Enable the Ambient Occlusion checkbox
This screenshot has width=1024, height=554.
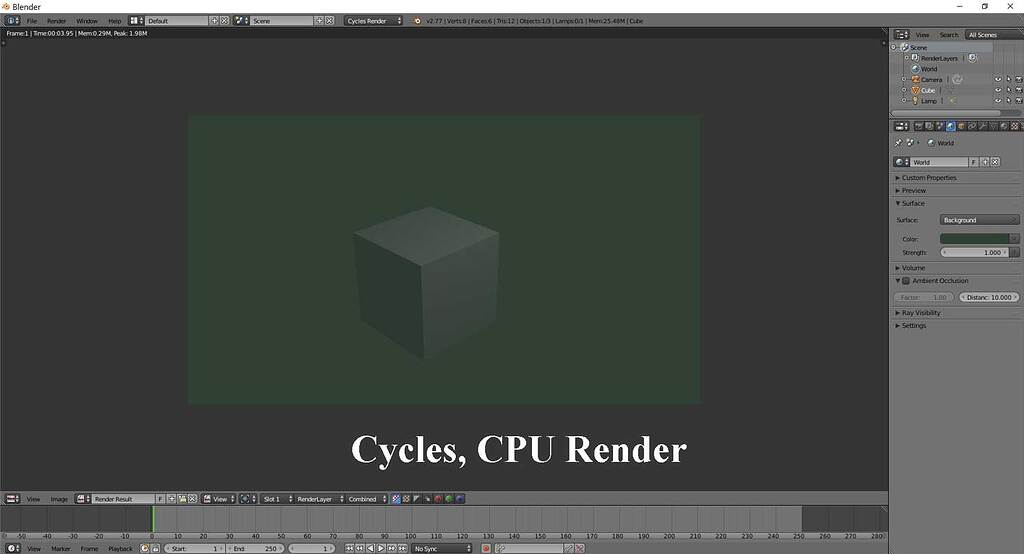(x=906, y=281)
